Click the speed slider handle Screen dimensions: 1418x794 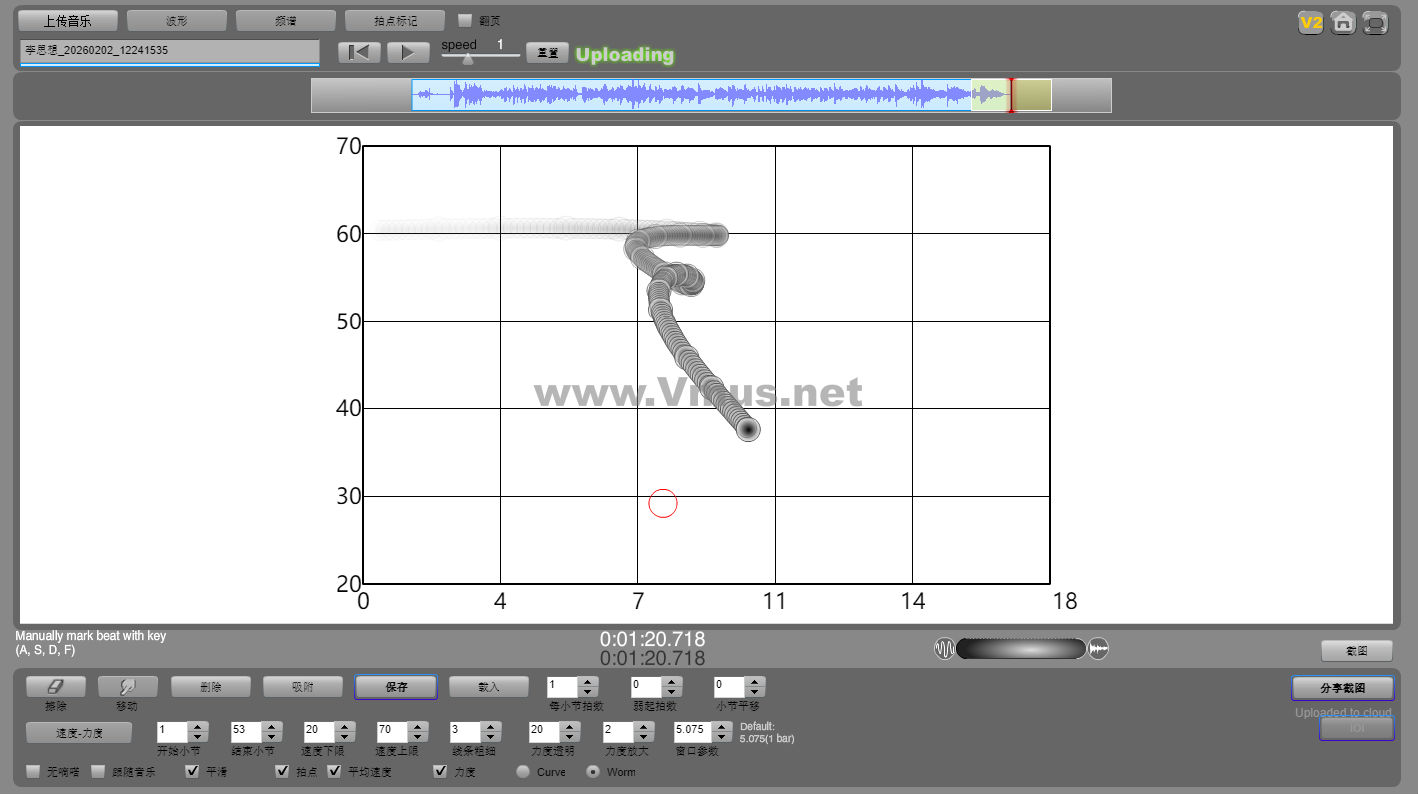click(467, 59)
